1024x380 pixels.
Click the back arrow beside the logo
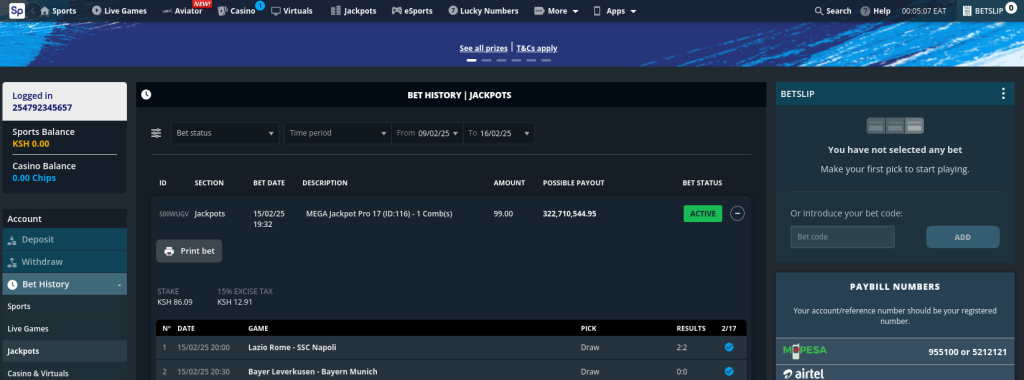33,11
